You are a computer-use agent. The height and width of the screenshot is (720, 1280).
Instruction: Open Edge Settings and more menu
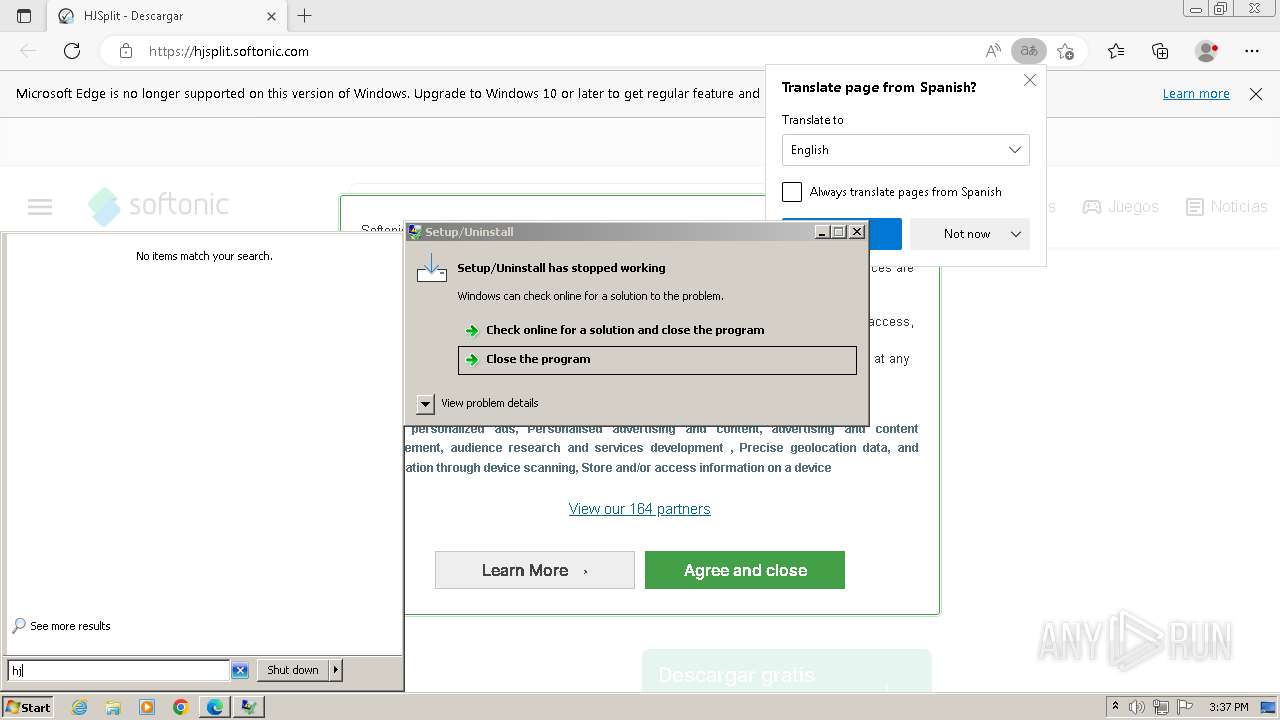pos(1252,51)
